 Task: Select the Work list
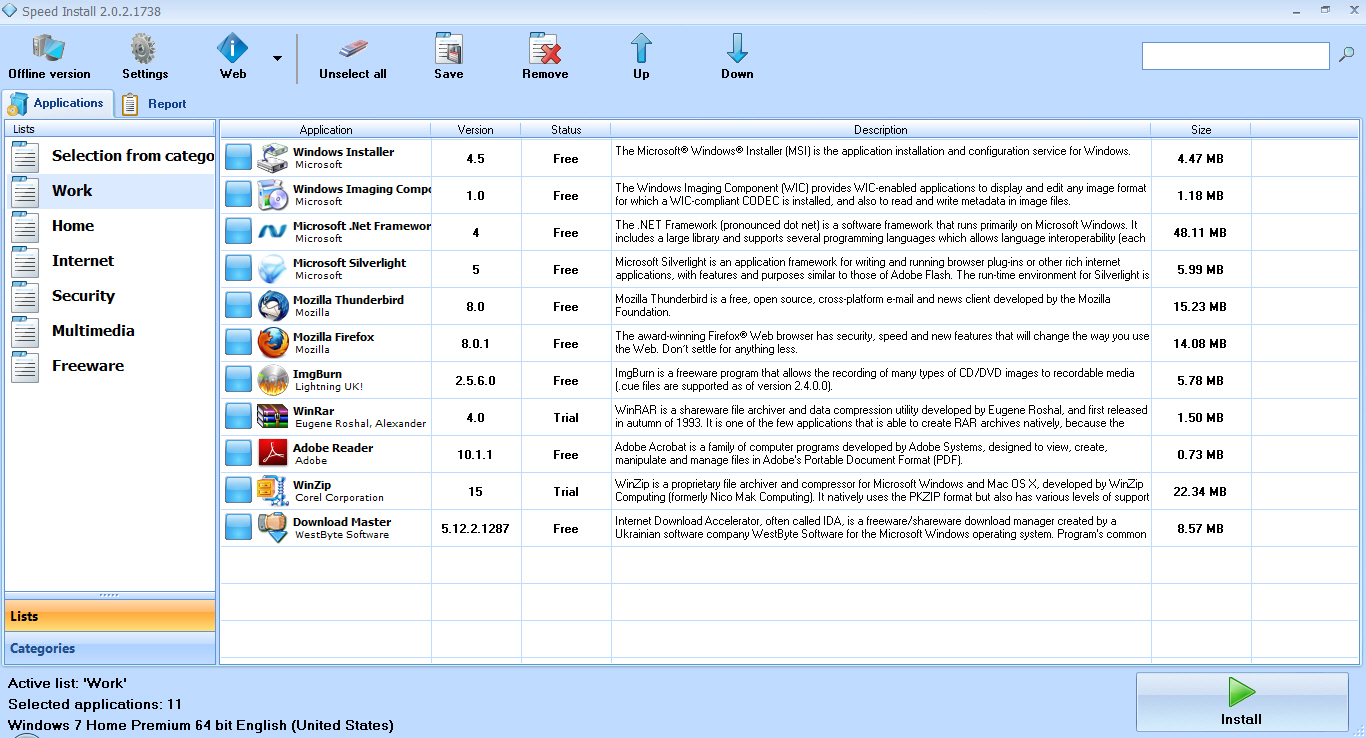click(110, 191)
